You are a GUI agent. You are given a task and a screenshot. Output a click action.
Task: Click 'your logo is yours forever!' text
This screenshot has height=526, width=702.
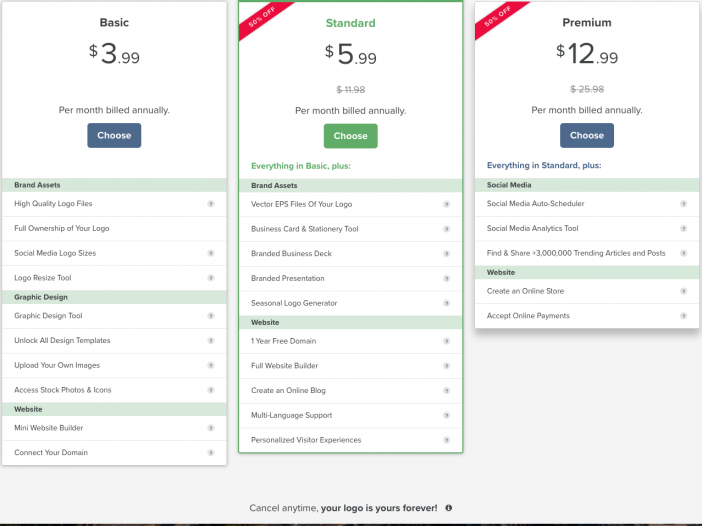pyautogui.click(x=379, y=508)
